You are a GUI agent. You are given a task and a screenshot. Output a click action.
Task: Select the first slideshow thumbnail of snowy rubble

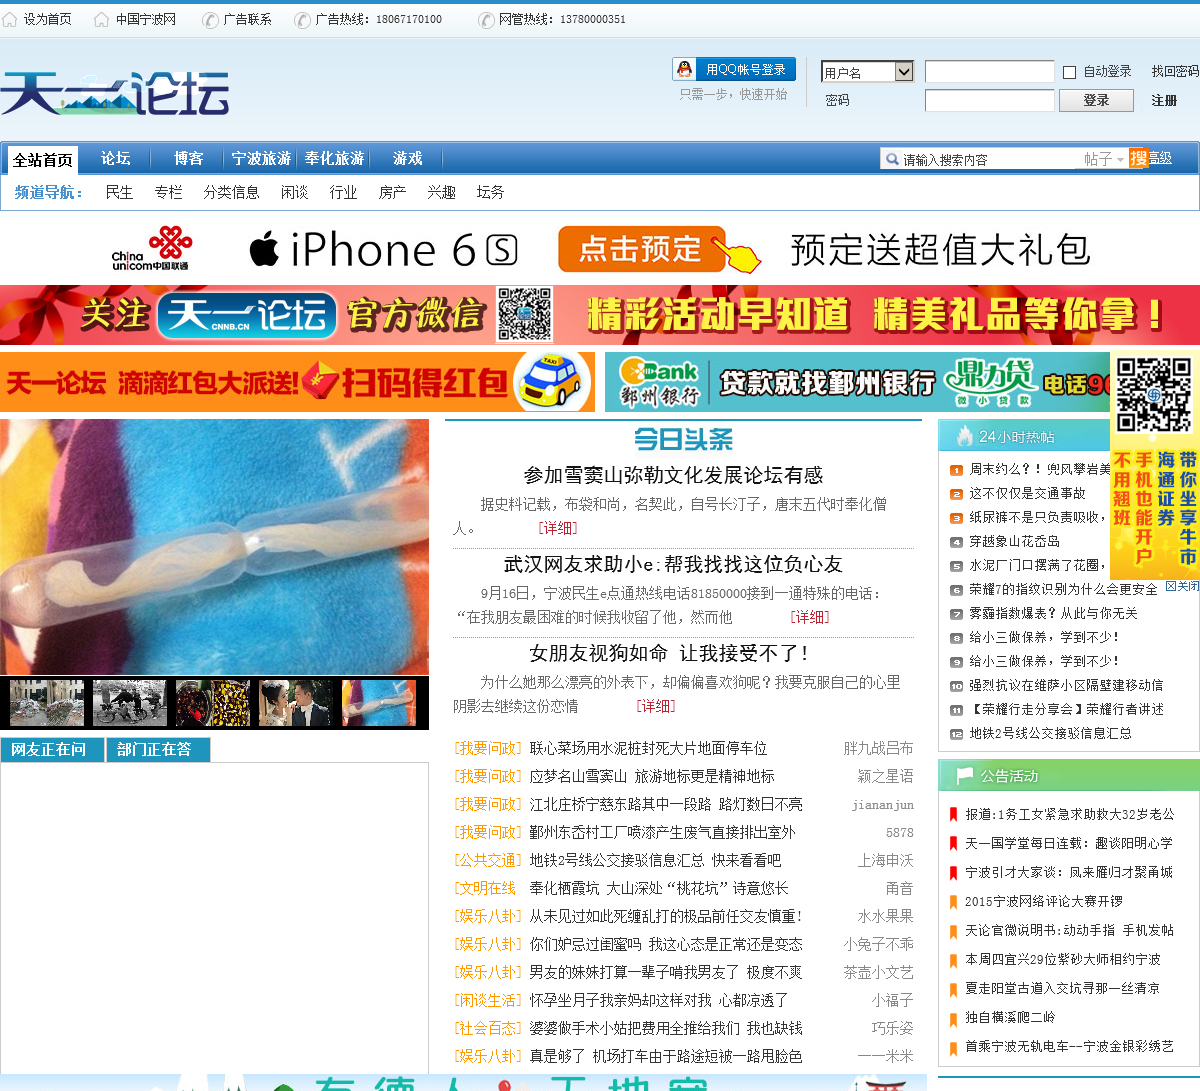47,703
